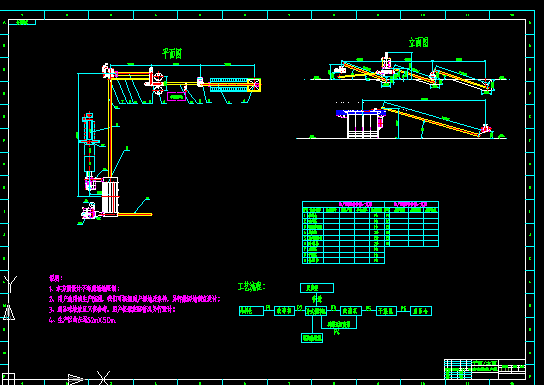Viewport: 544px width, 385px height.
Task: Click the bottom box of the process flowchart
Action: (312, 338)
